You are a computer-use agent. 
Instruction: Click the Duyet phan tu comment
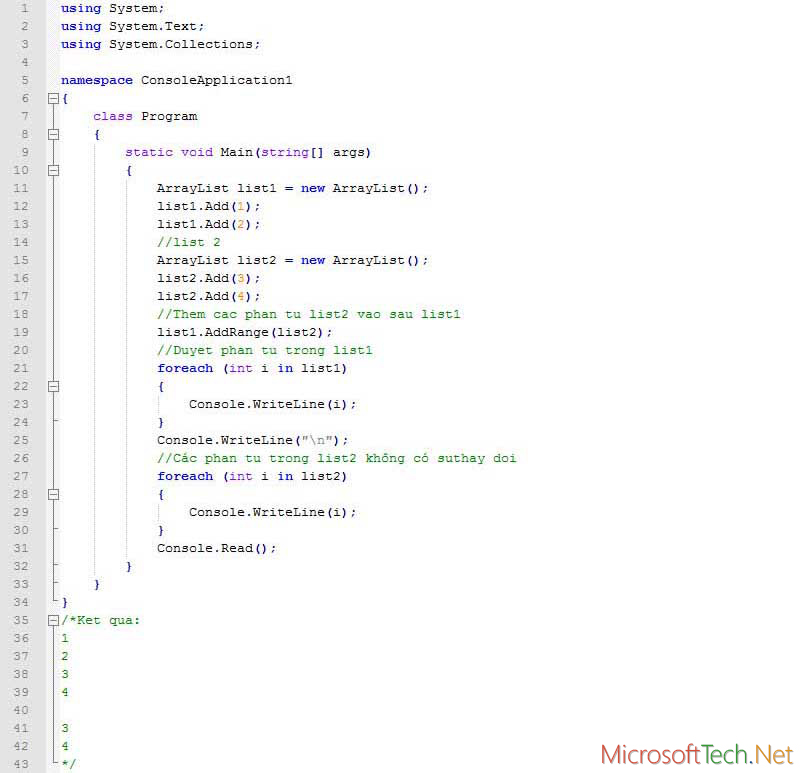tap(250, 350)
